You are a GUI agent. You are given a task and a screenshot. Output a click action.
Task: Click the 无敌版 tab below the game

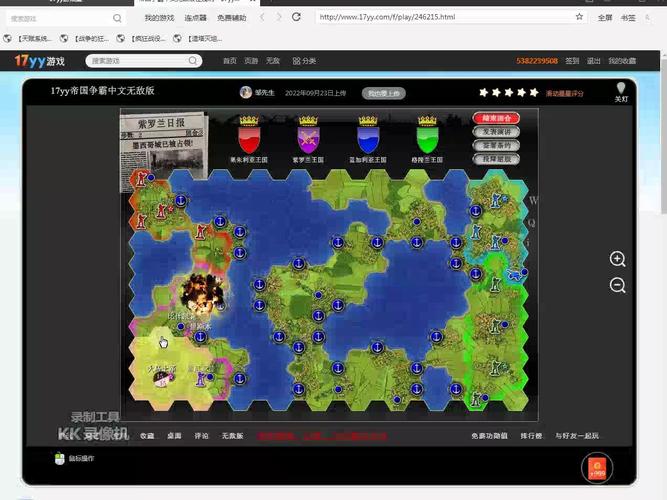pyautogui.click(x=232, y=436)
